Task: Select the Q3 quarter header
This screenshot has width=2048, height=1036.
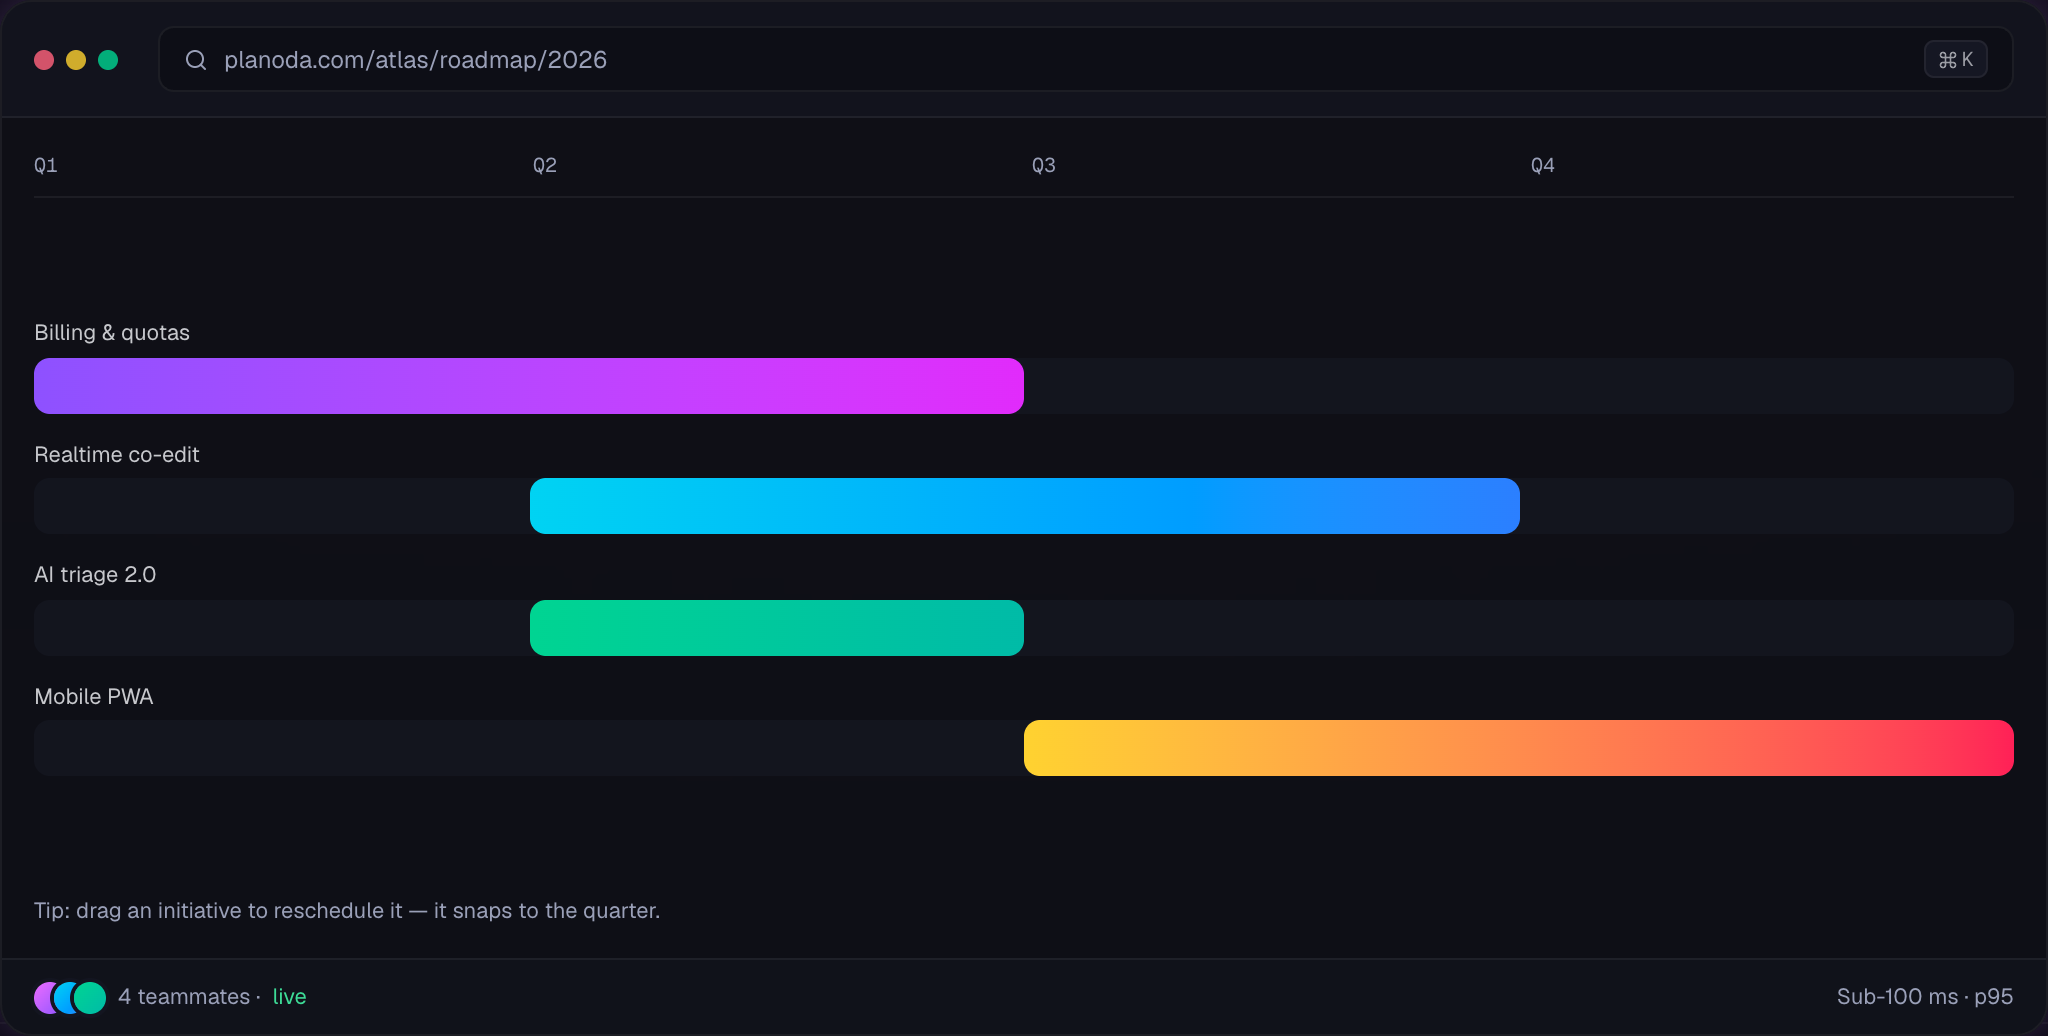Action: [1044, 165]
